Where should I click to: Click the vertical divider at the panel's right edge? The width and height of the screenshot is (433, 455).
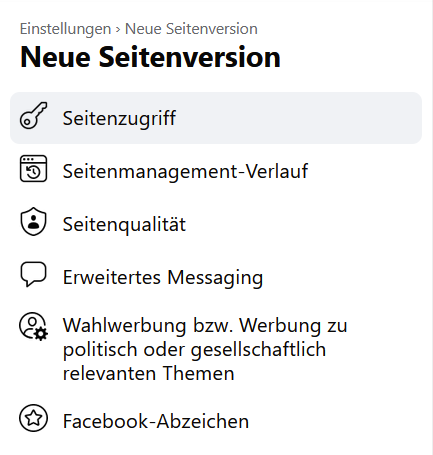pos(432,227)
